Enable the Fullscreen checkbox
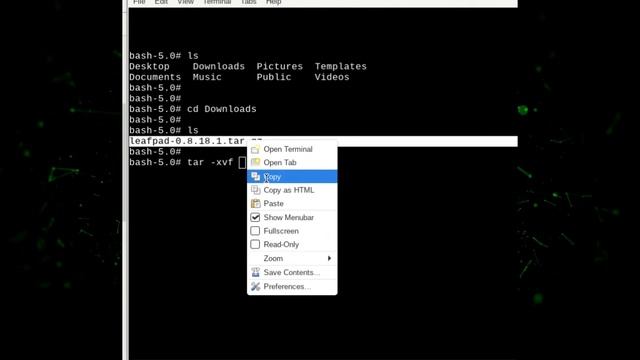640x360 pixels. [255, 231]
